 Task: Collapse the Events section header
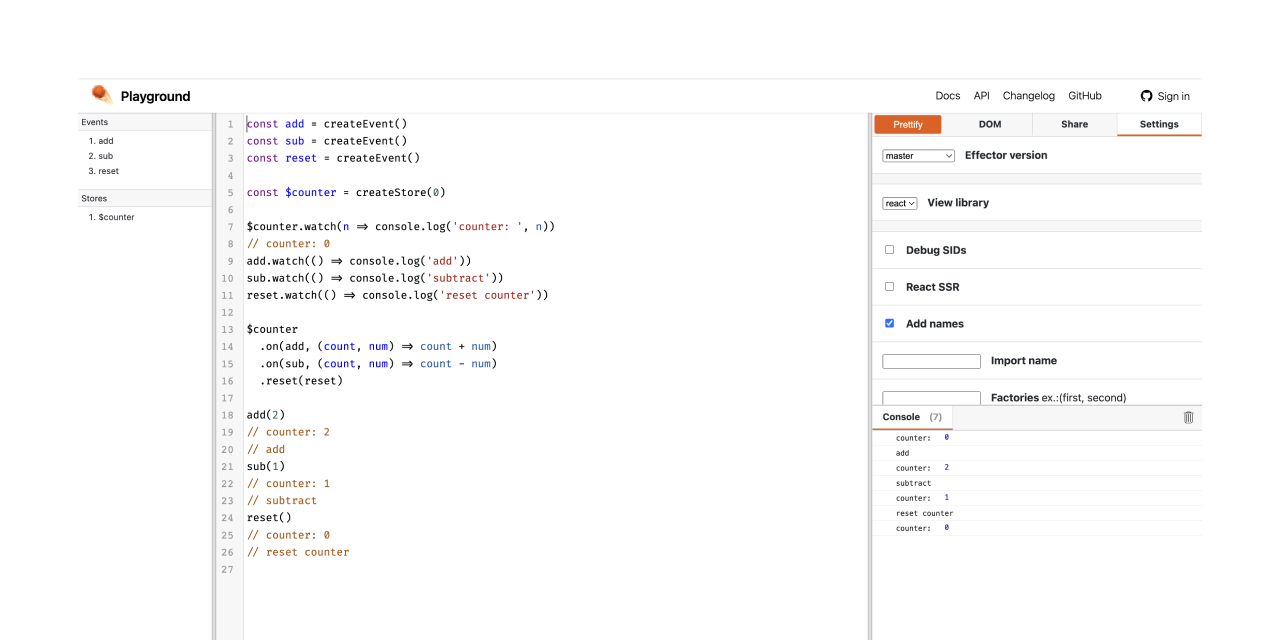tap(94, 122)
